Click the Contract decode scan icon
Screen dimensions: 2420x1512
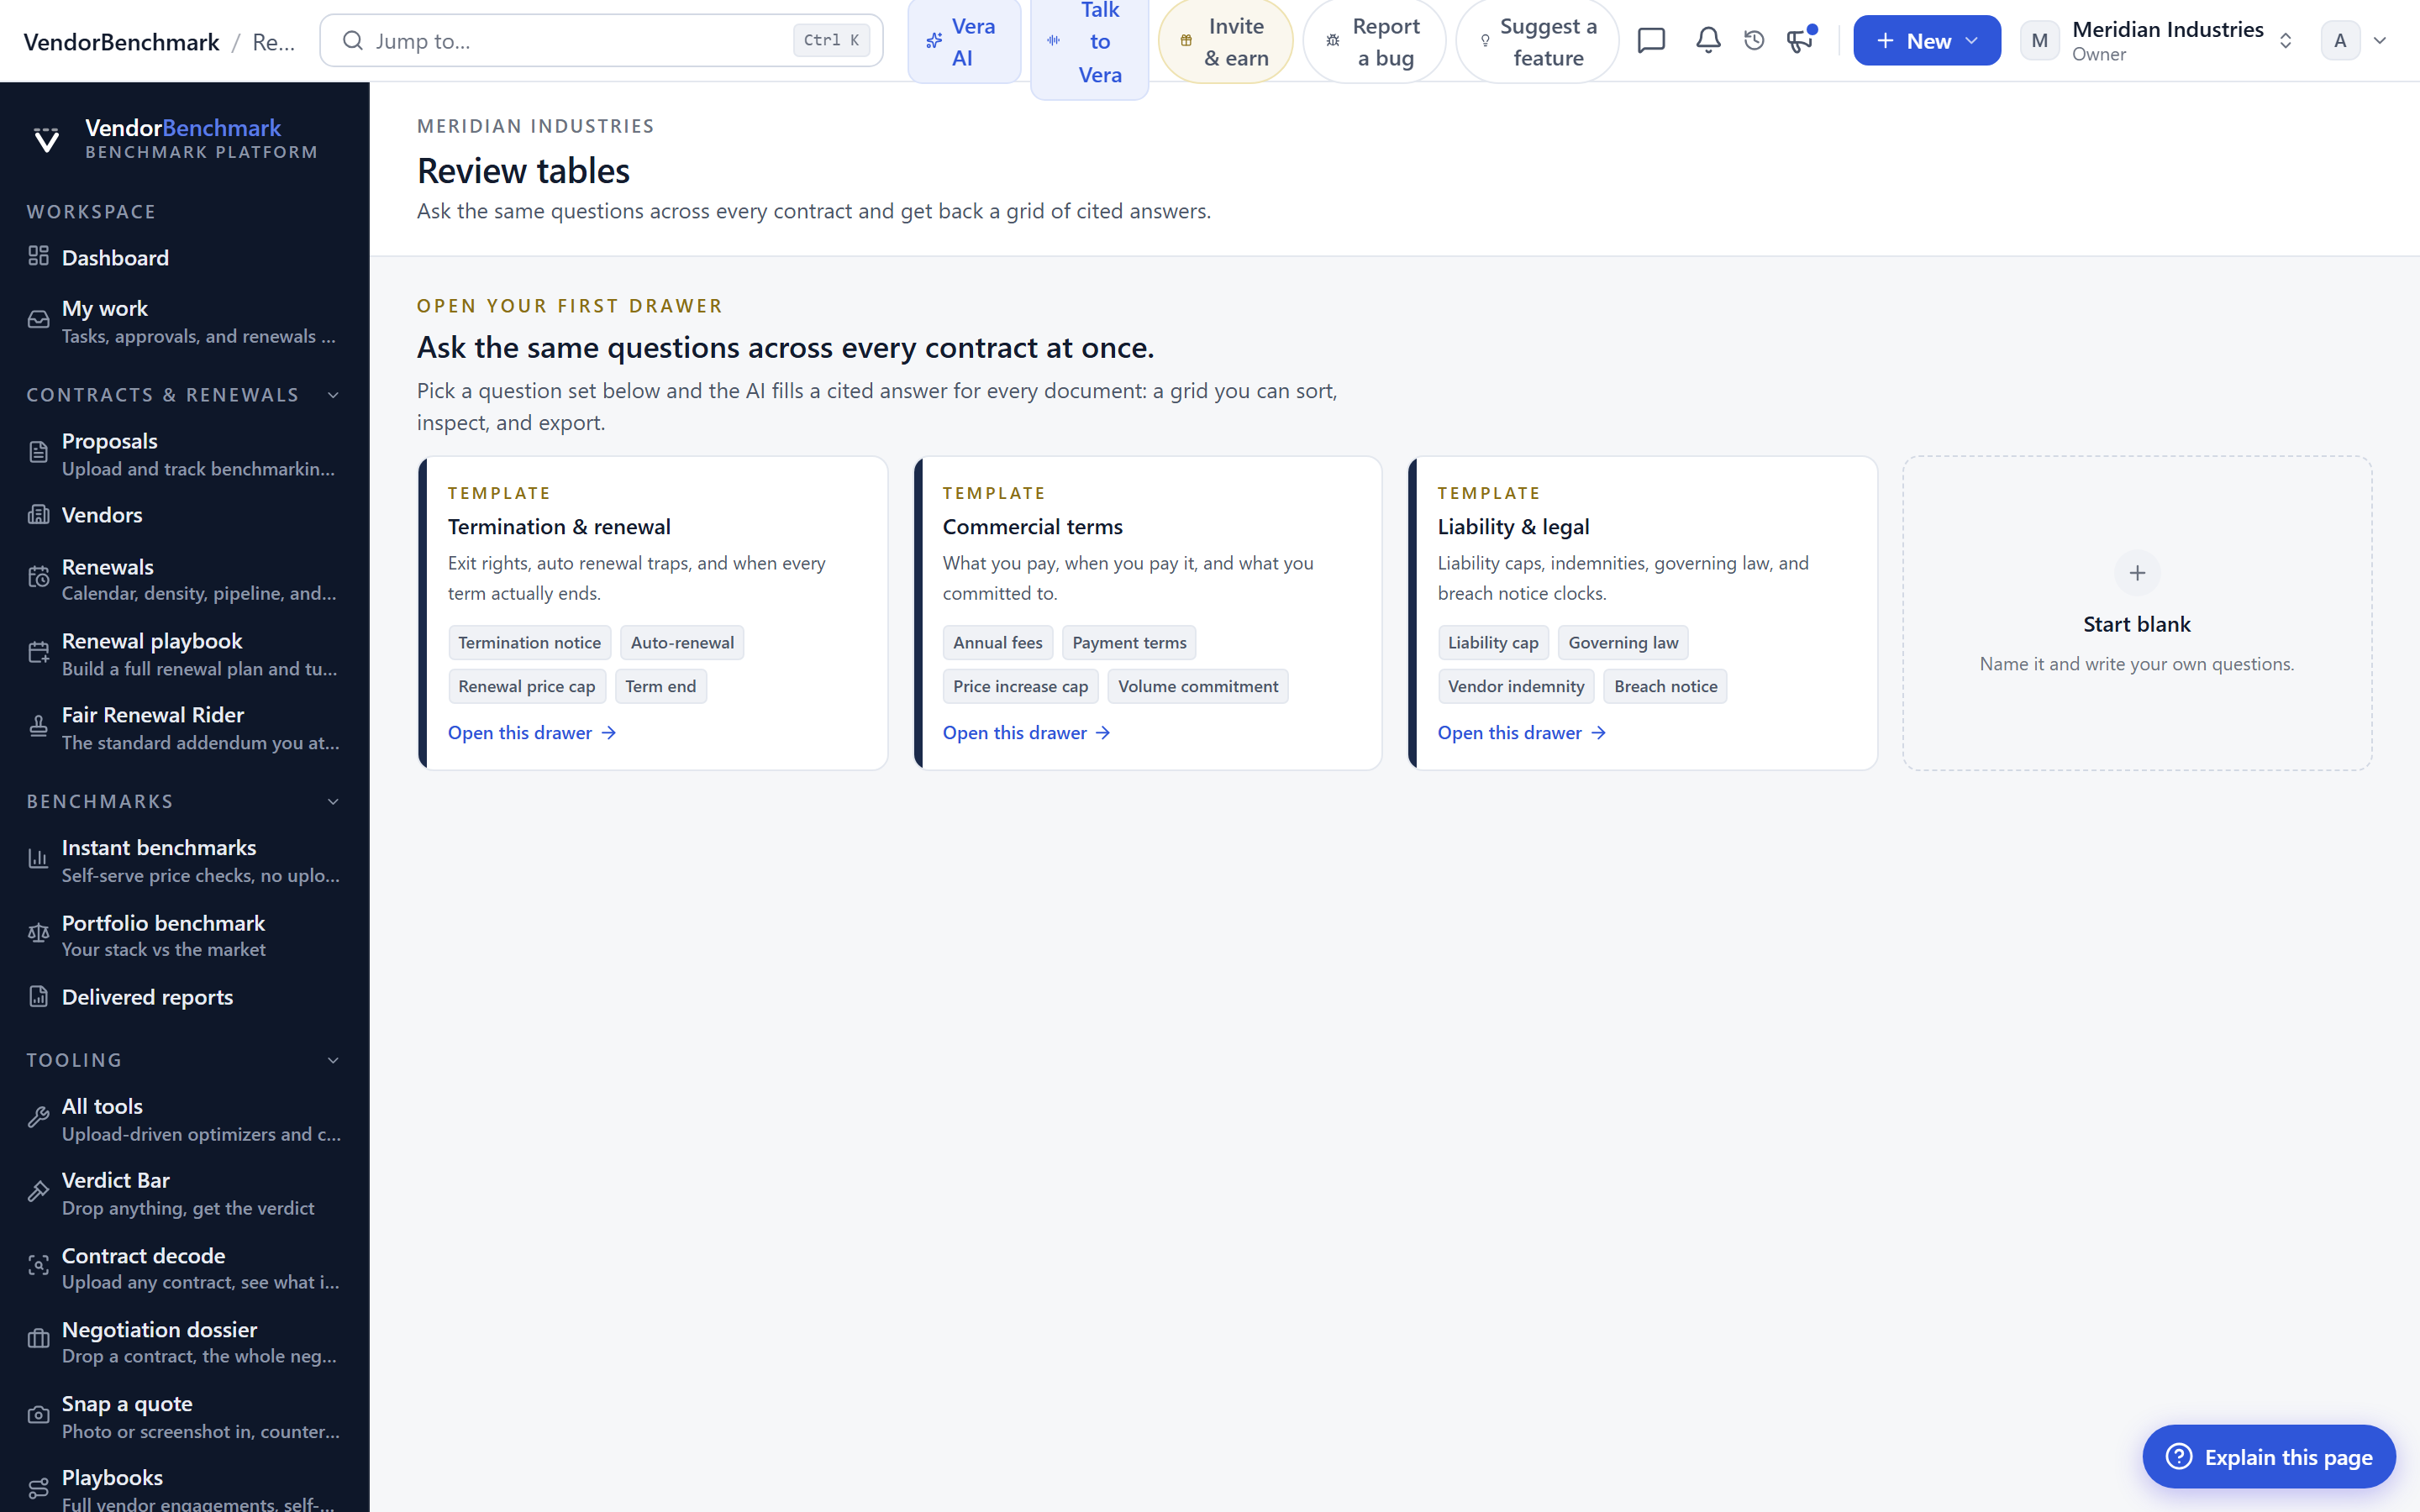pyautogui.click(x=38, y=1266)
